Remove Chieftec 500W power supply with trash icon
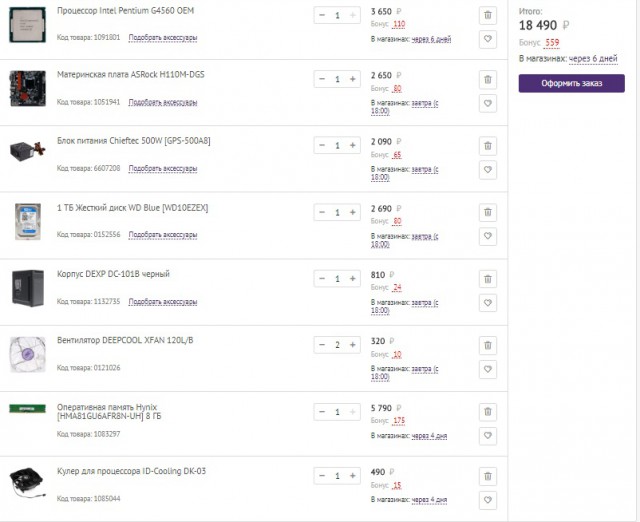The width and height of the screenshot is (640, 522). click(x=488, y=146)
